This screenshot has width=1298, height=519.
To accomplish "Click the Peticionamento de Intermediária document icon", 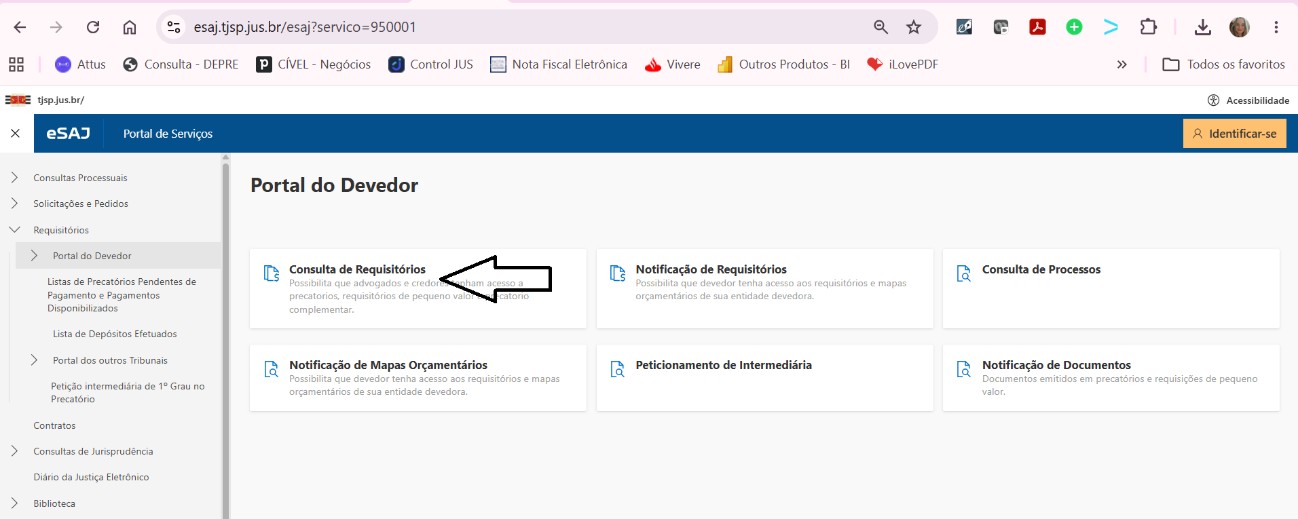I will (x=617, y=369).
